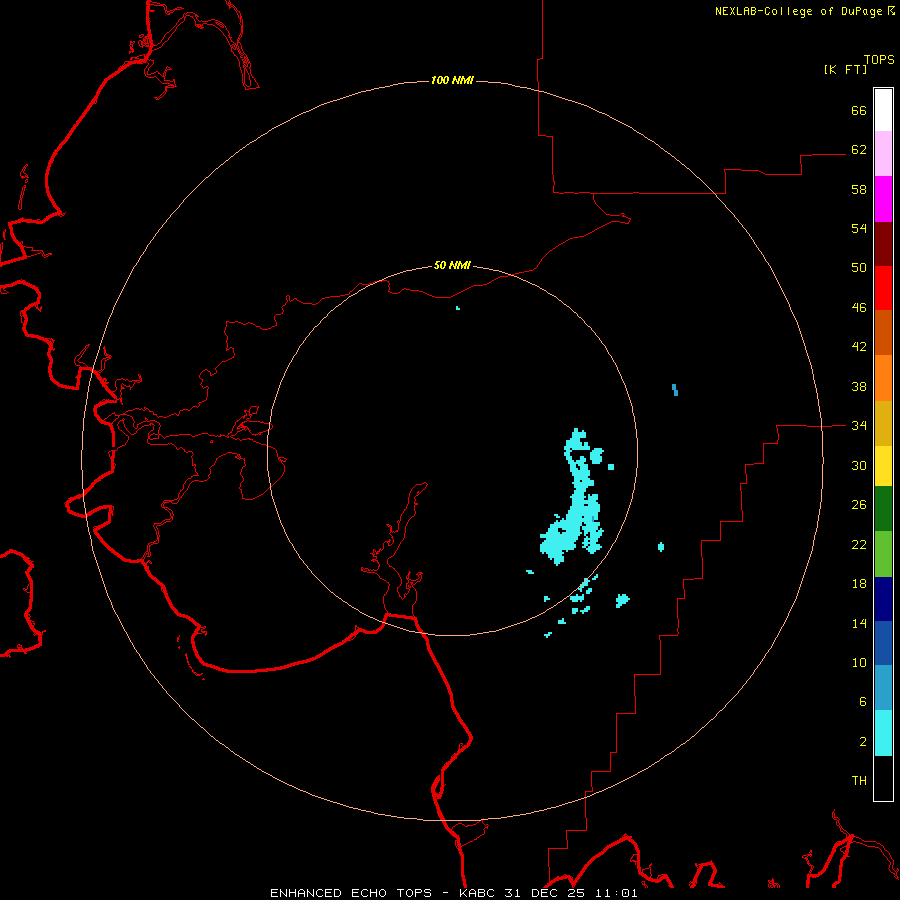Click the "22" legend value
Screen dimensions: 900x900
859,545
